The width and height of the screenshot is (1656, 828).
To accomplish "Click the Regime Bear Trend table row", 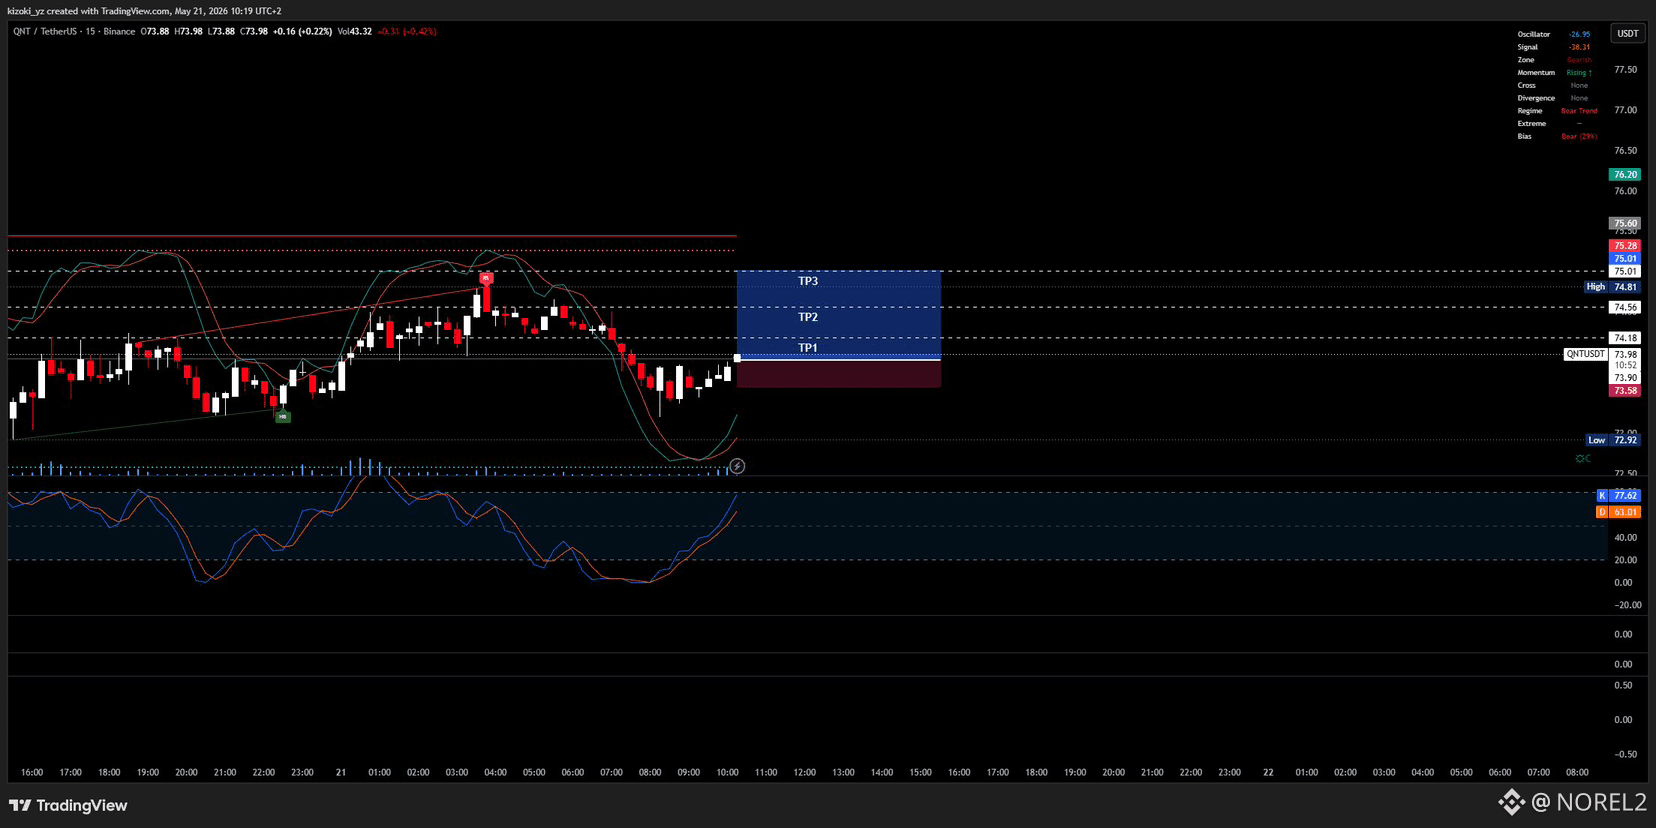I will pyautogui.click(x=1557, y=111).
